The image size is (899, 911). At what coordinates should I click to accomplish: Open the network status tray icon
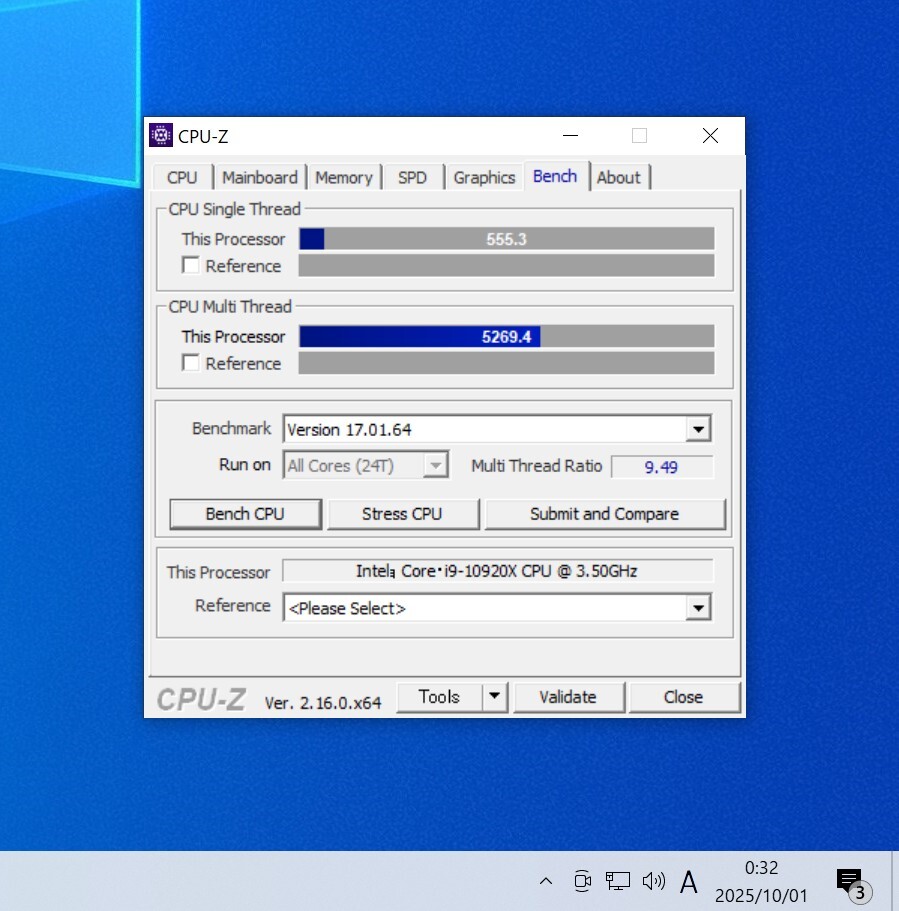tap(618, 881)
